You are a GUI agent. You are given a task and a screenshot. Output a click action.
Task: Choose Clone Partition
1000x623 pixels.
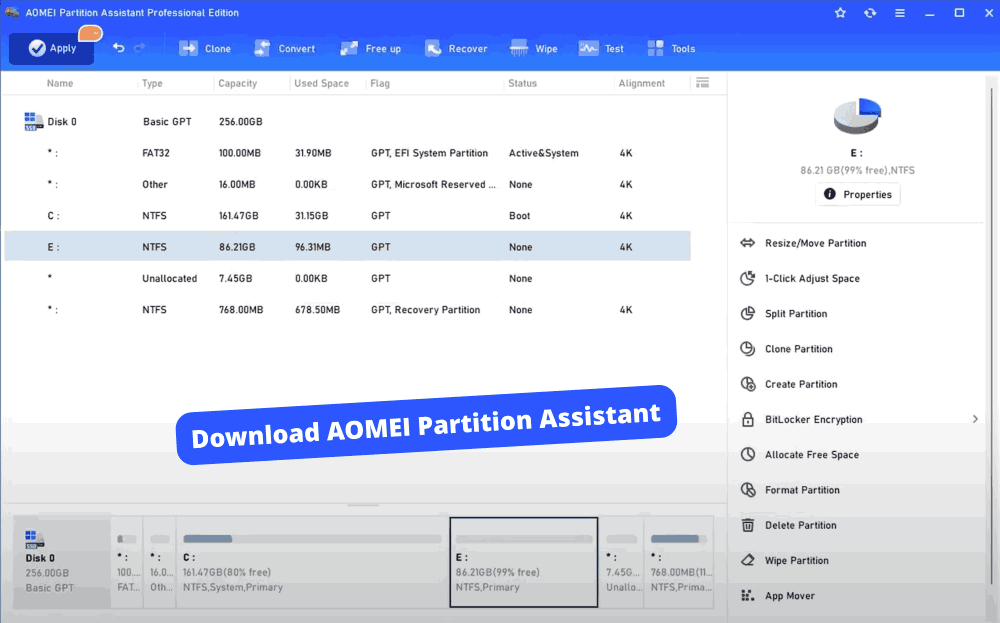tap(798, 349)
